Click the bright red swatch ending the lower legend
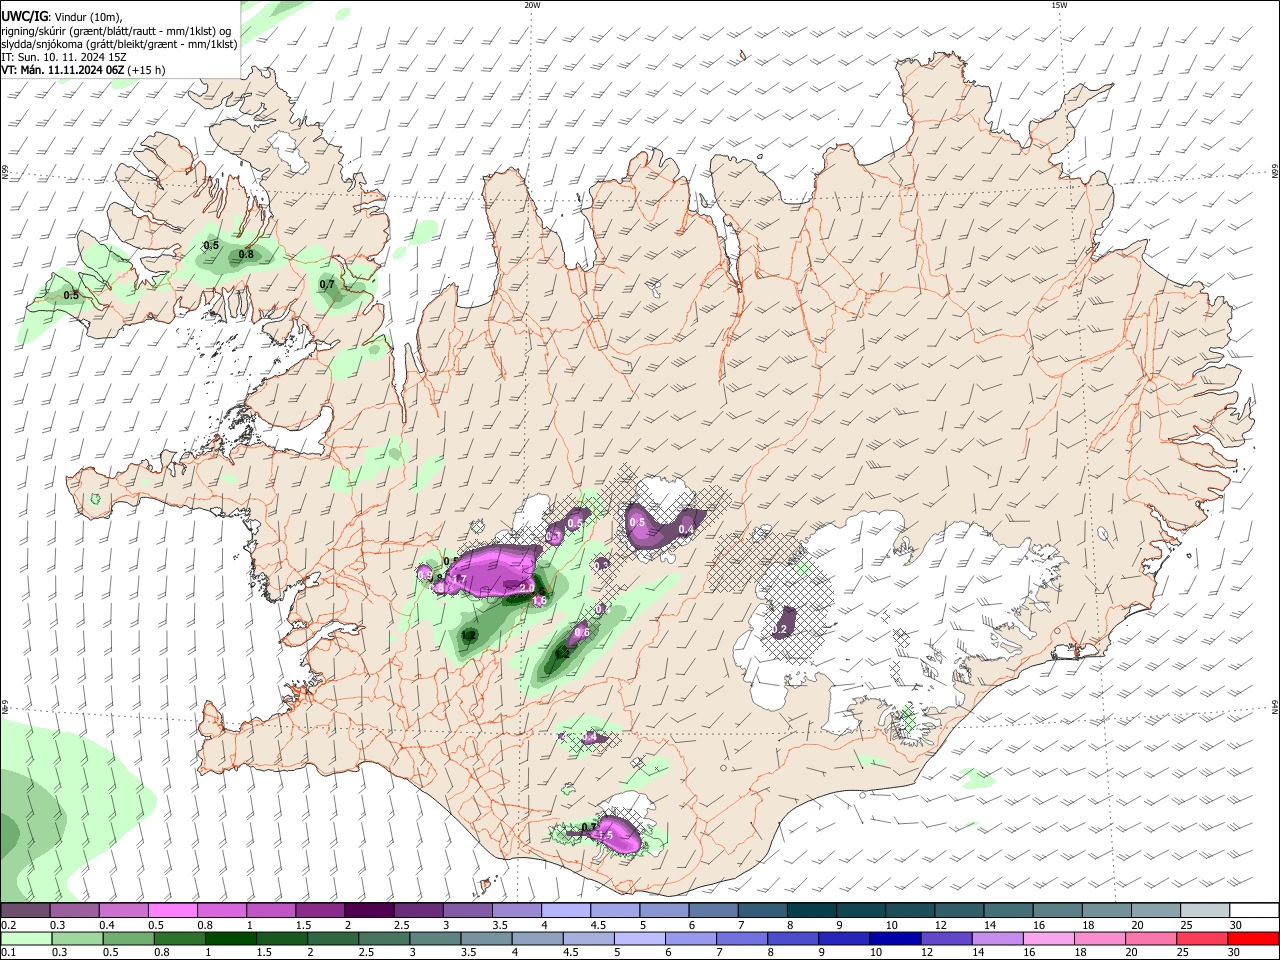Image resolution: width=1280 pixels, height=960 pixels. pyautogui.click(x=1253, y=938)
